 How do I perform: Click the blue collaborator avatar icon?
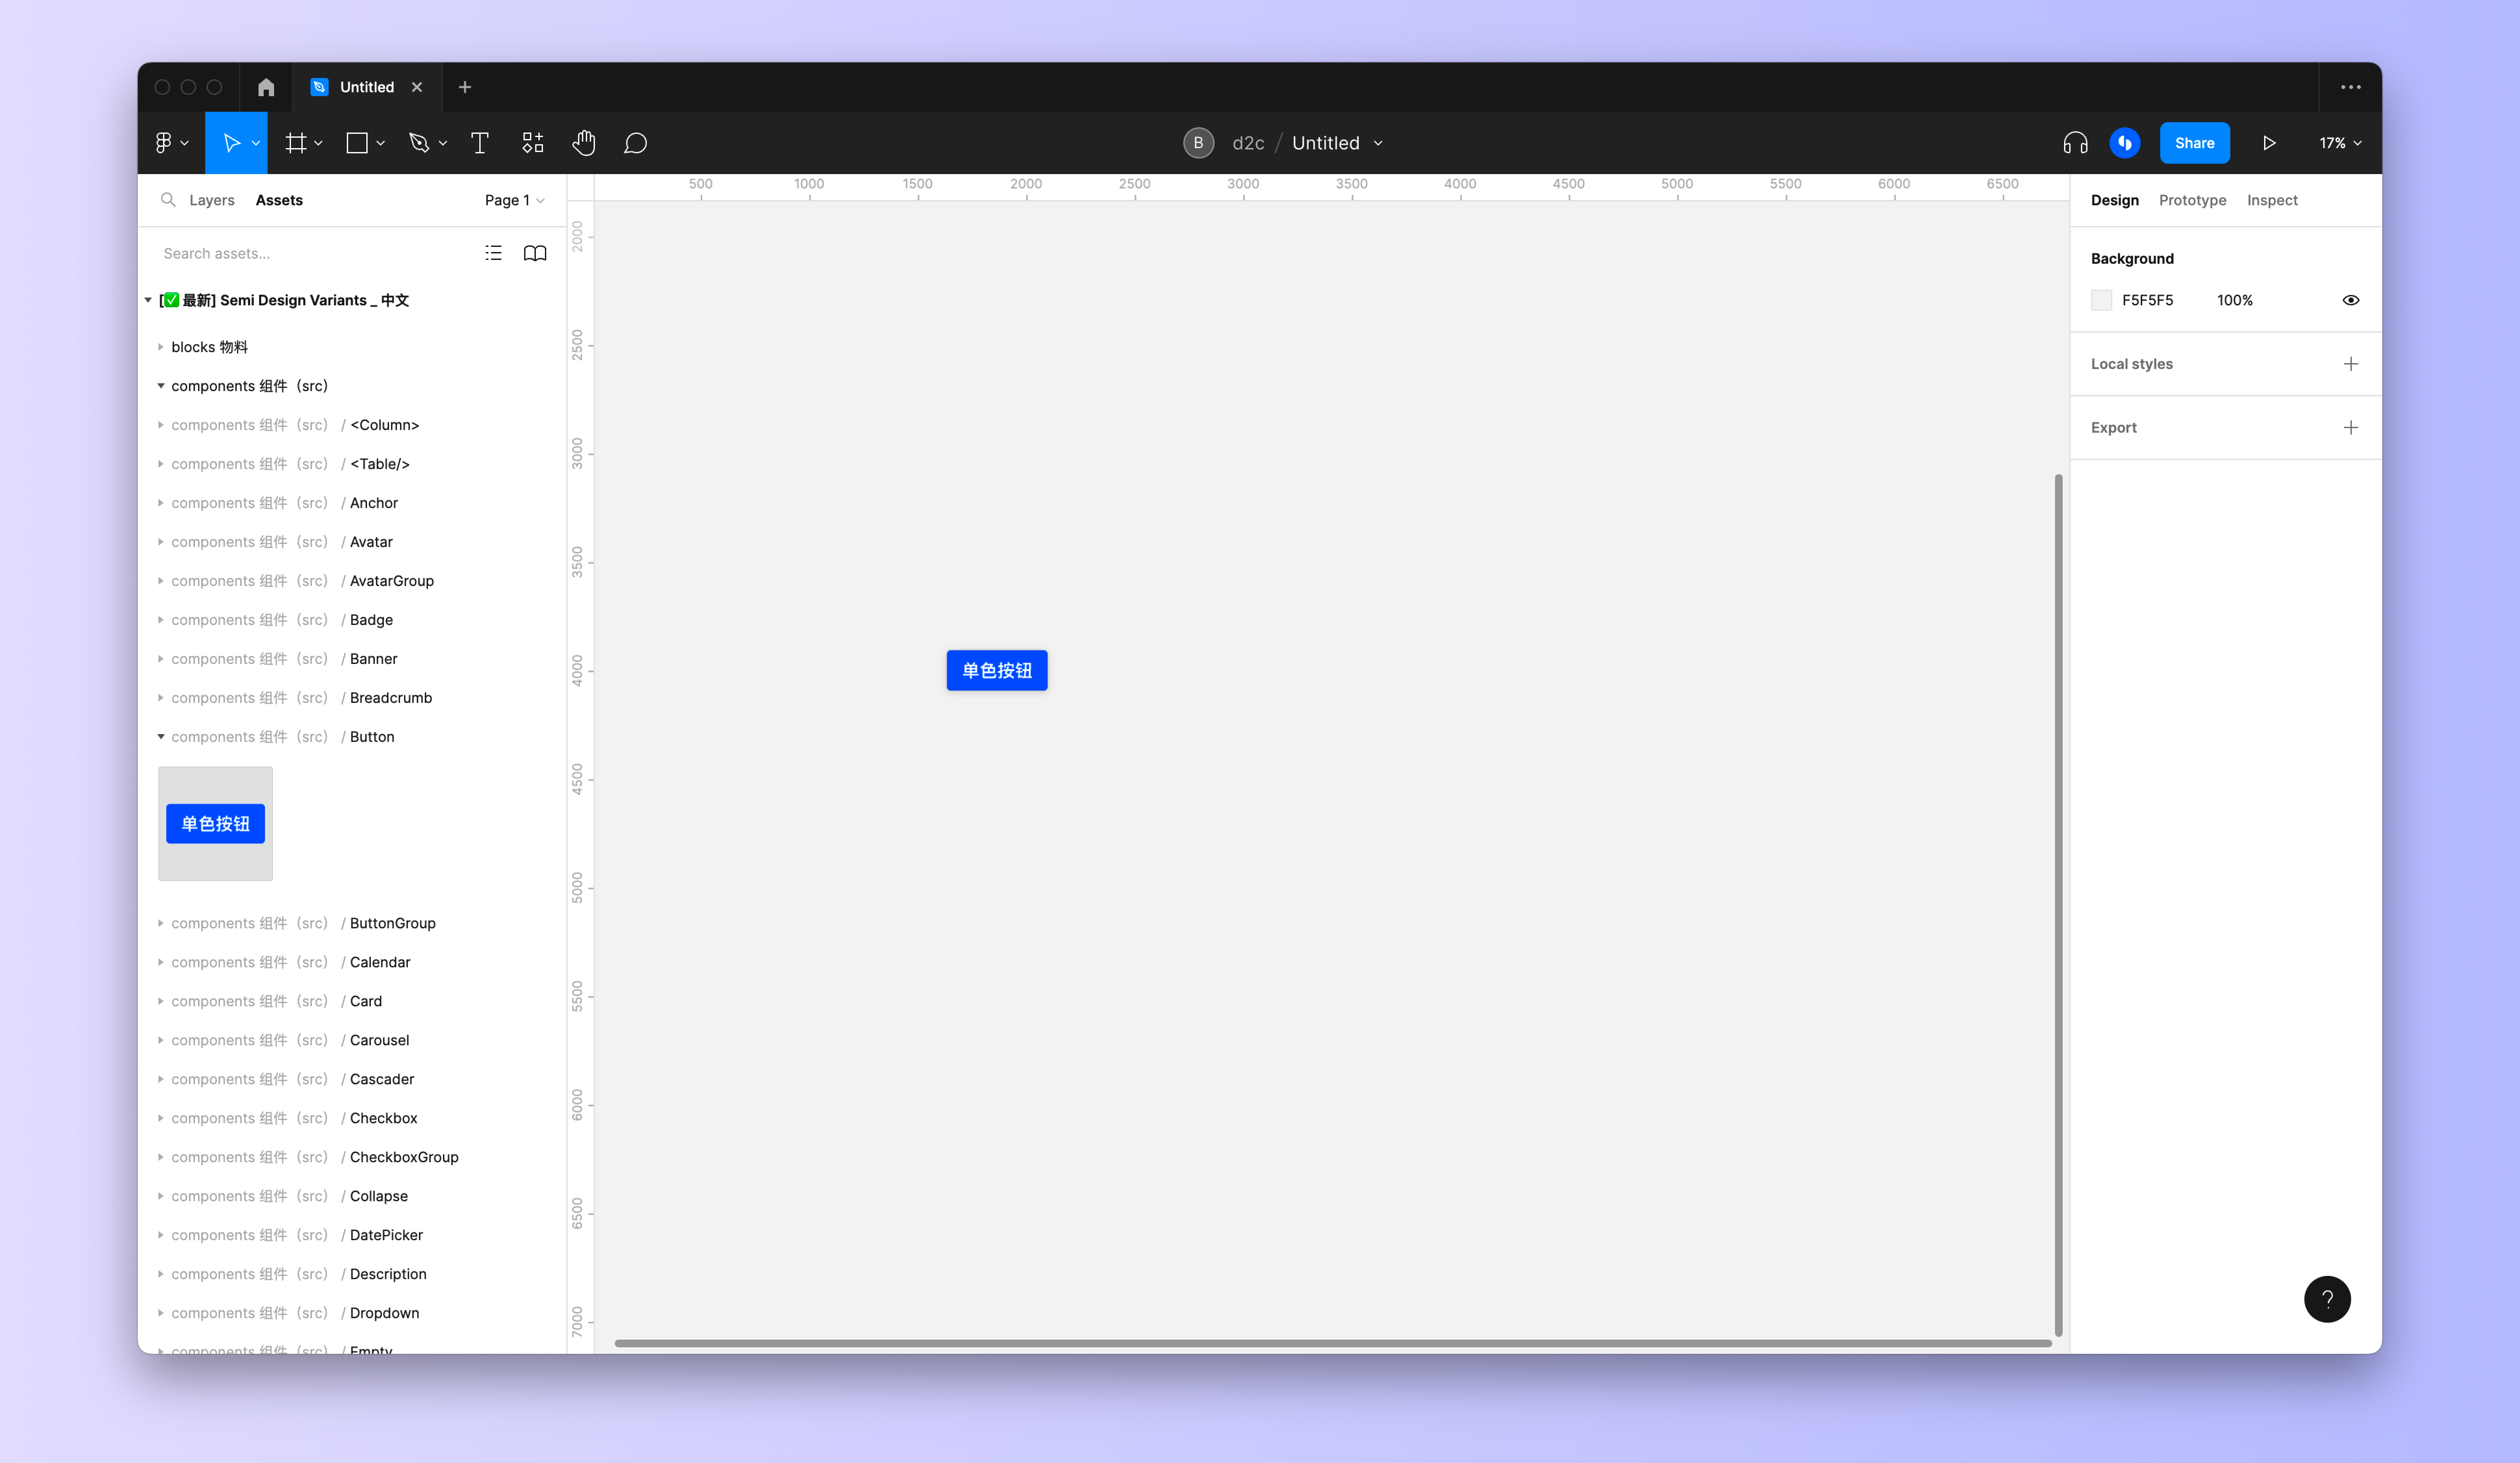[x=2125, y=143]
